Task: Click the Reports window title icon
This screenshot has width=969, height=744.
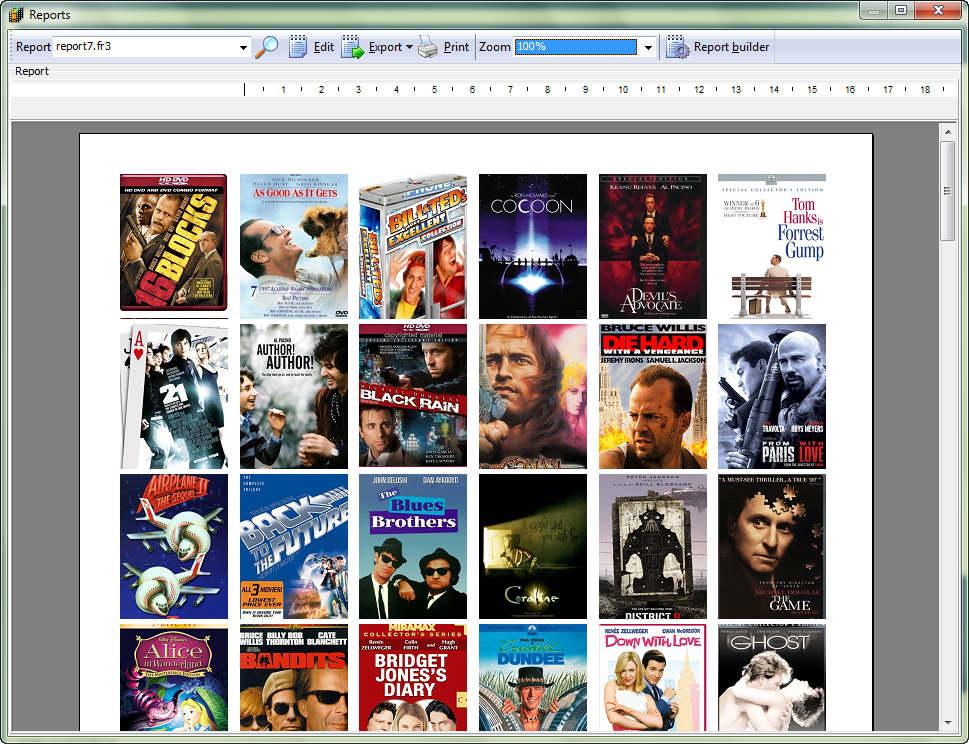Action: pos(16,14)
